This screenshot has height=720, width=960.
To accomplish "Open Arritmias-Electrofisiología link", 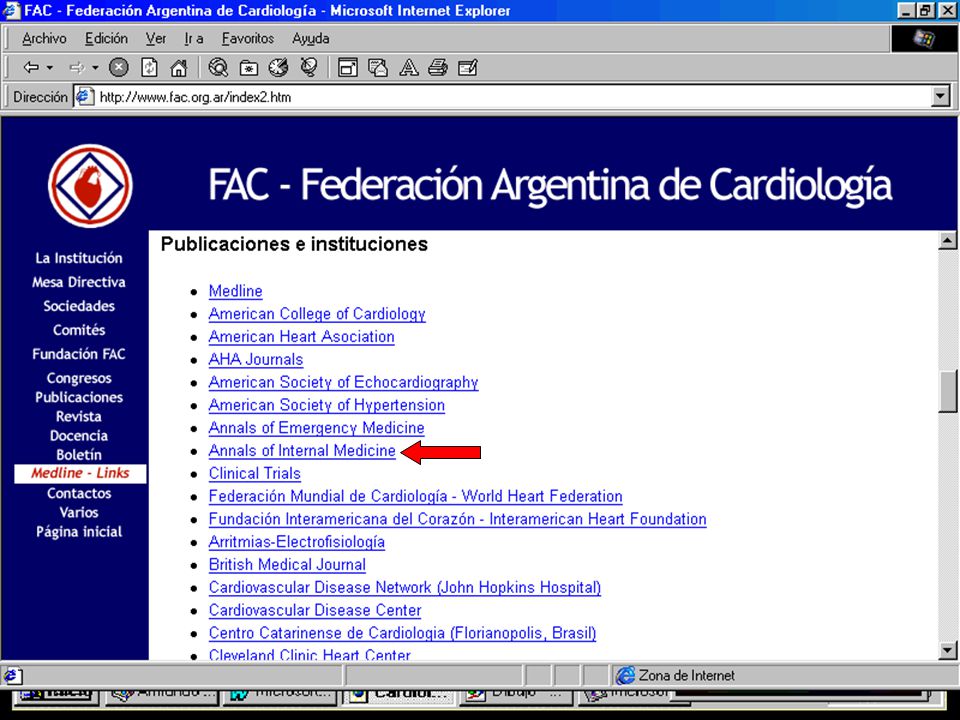I will [x=296, y=542].
